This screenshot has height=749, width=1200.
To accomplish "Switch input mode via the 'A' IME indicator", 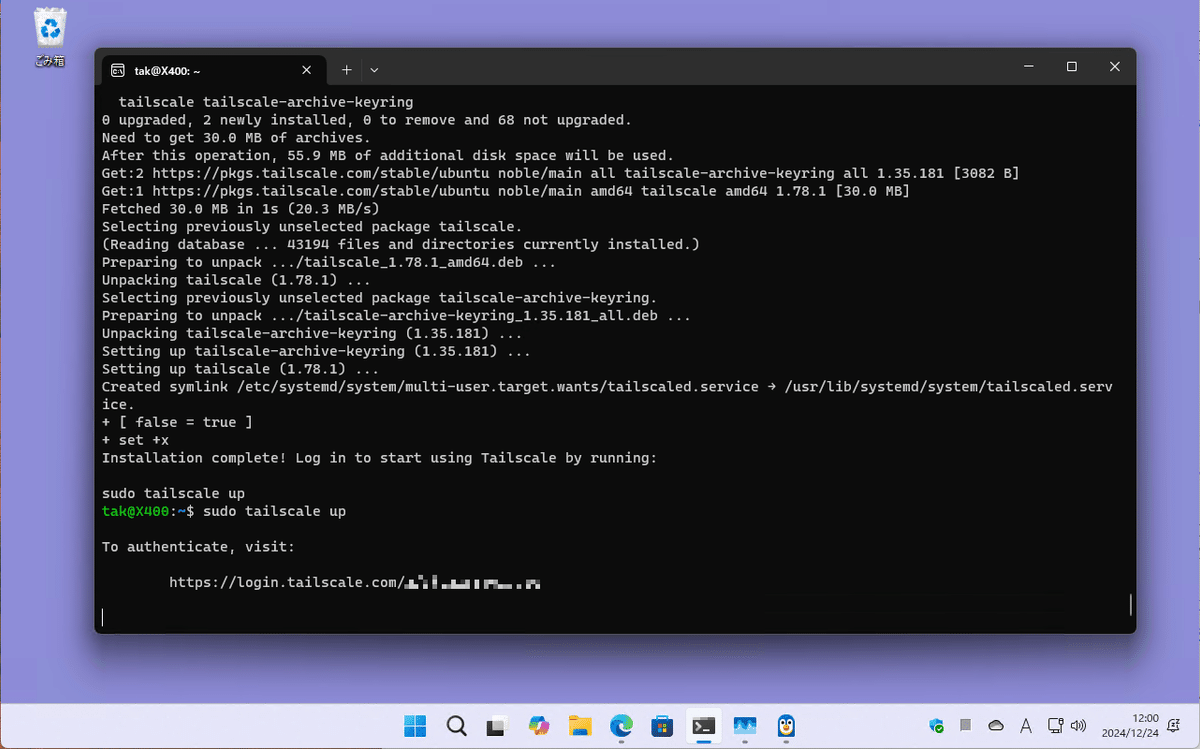I will tap(1026, 726).
